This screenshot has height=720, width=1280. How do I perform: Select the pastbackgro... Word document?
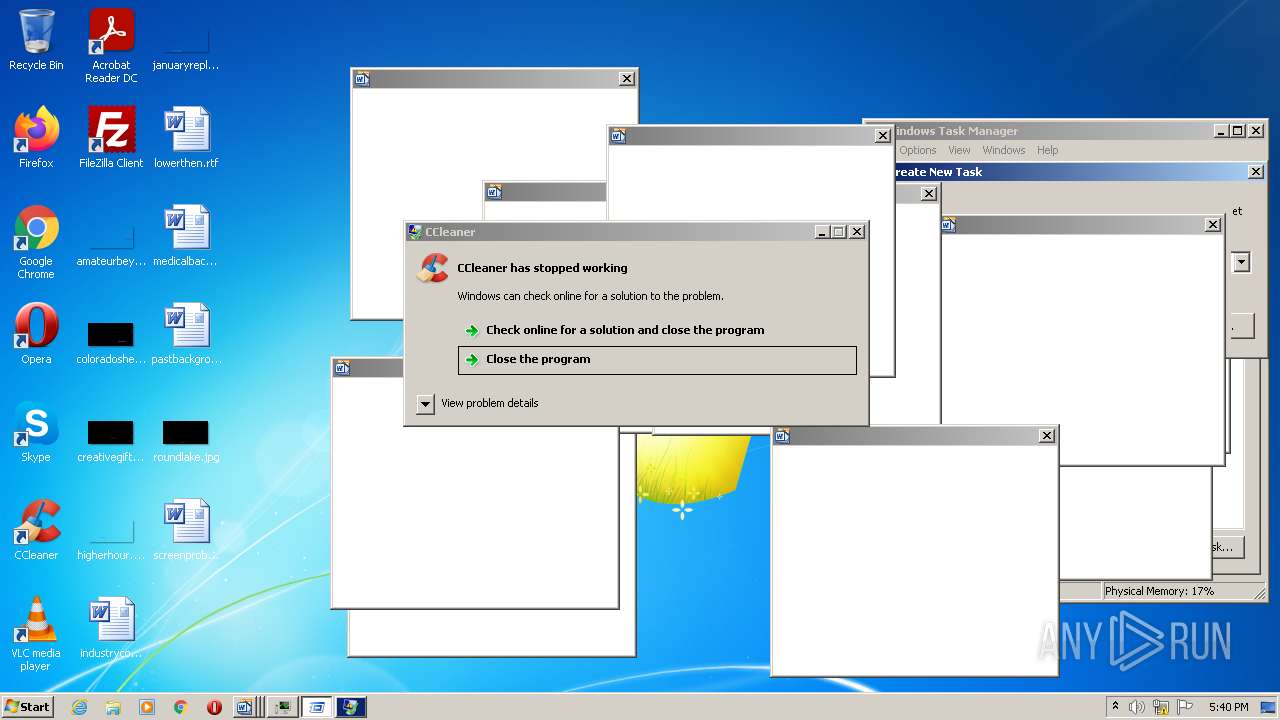pos(186,334)
